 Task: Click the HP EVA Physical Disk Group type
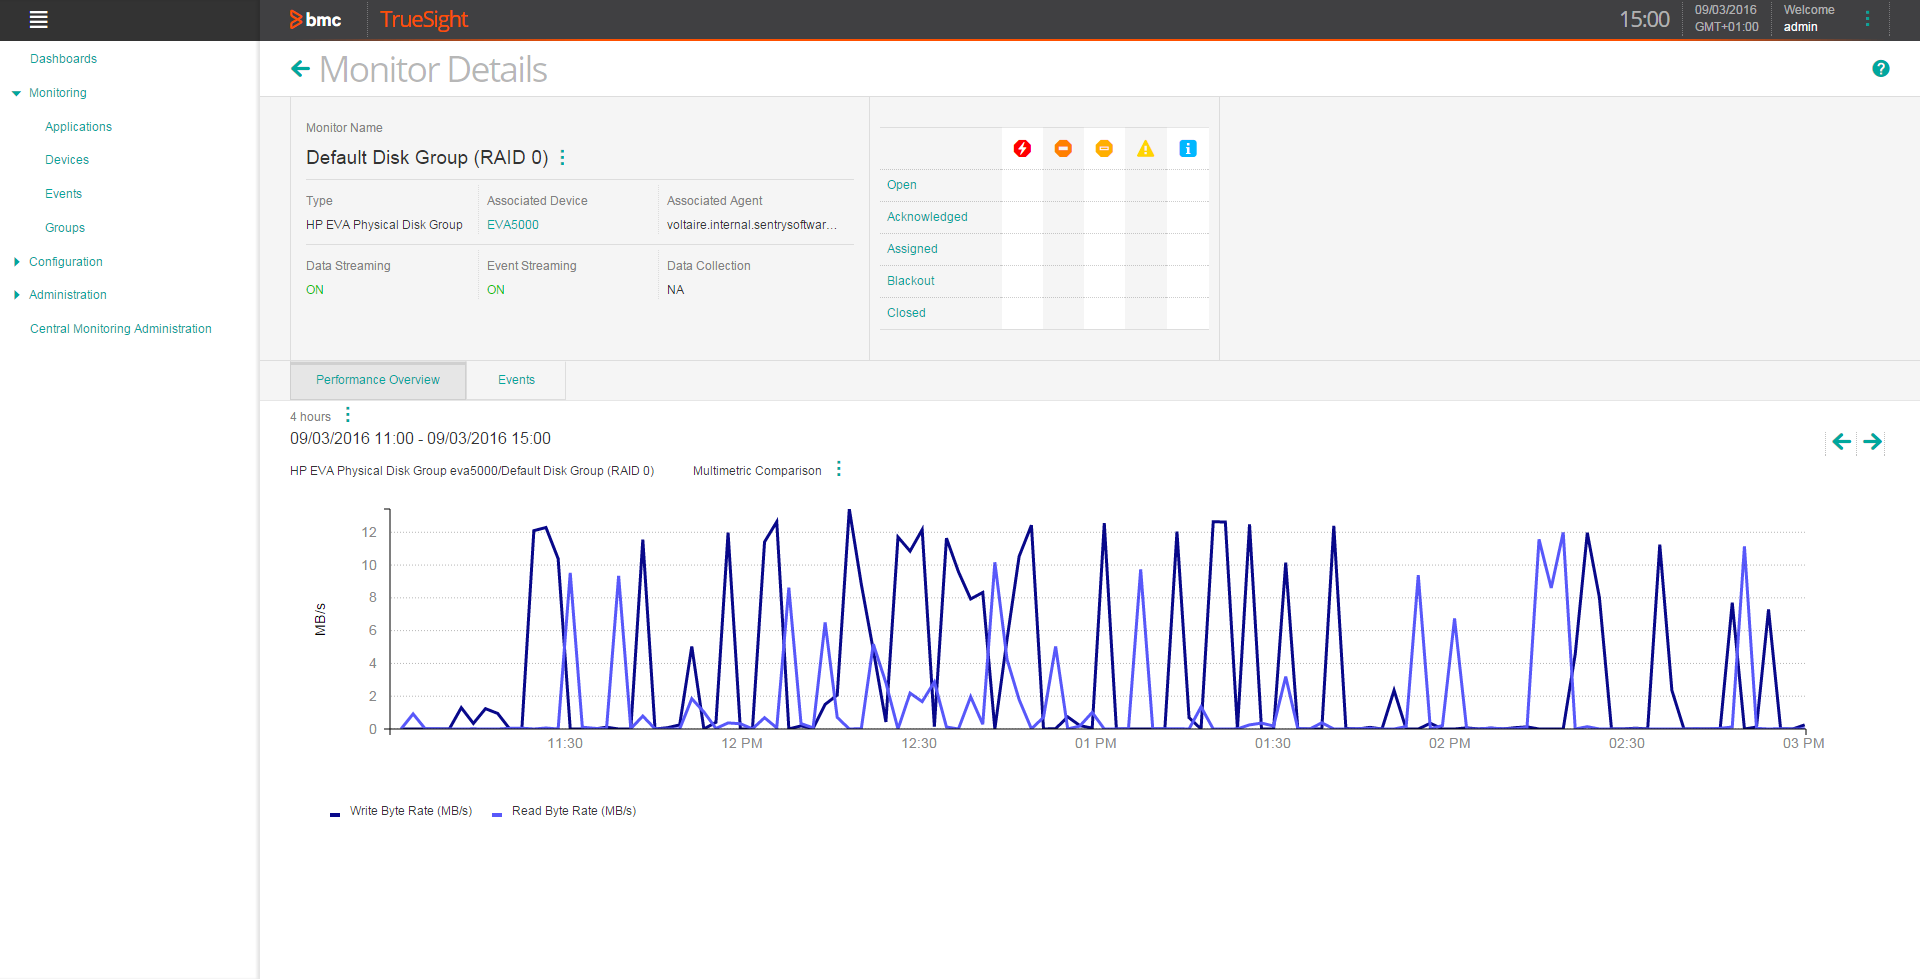(x=384, y=225)
